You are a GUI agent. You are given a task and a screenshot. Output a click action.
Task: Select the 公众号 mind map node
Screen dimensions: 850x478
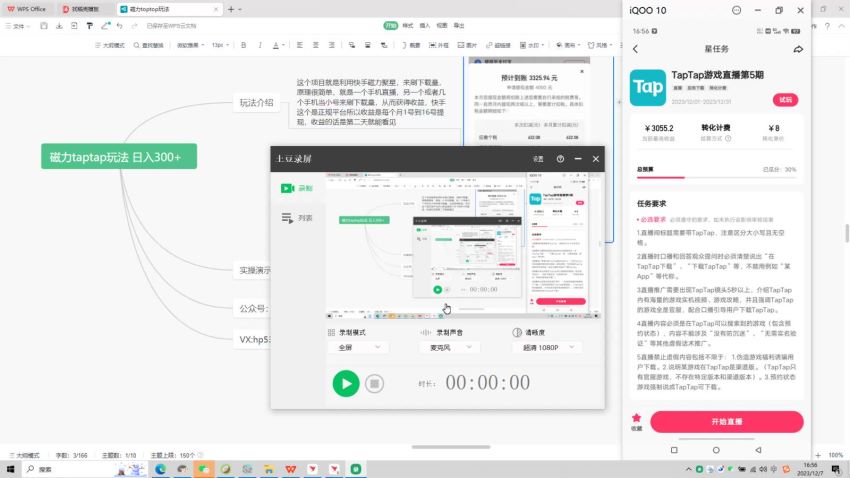(253, 308)
